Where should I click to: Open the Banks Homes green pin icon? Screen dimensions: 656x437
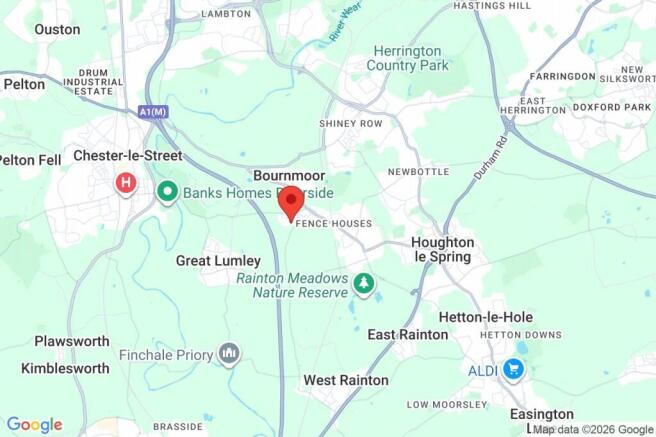(x=167, y=193)
